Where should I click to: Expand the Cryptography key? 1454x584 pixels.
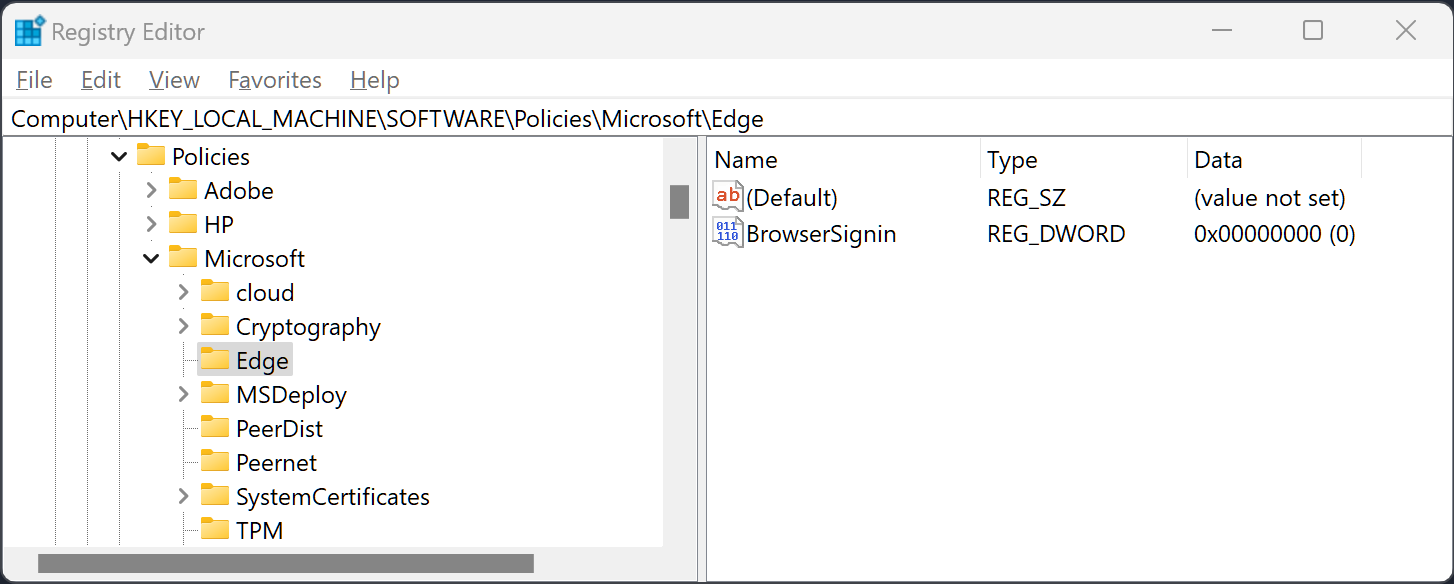tap(183, 326)
